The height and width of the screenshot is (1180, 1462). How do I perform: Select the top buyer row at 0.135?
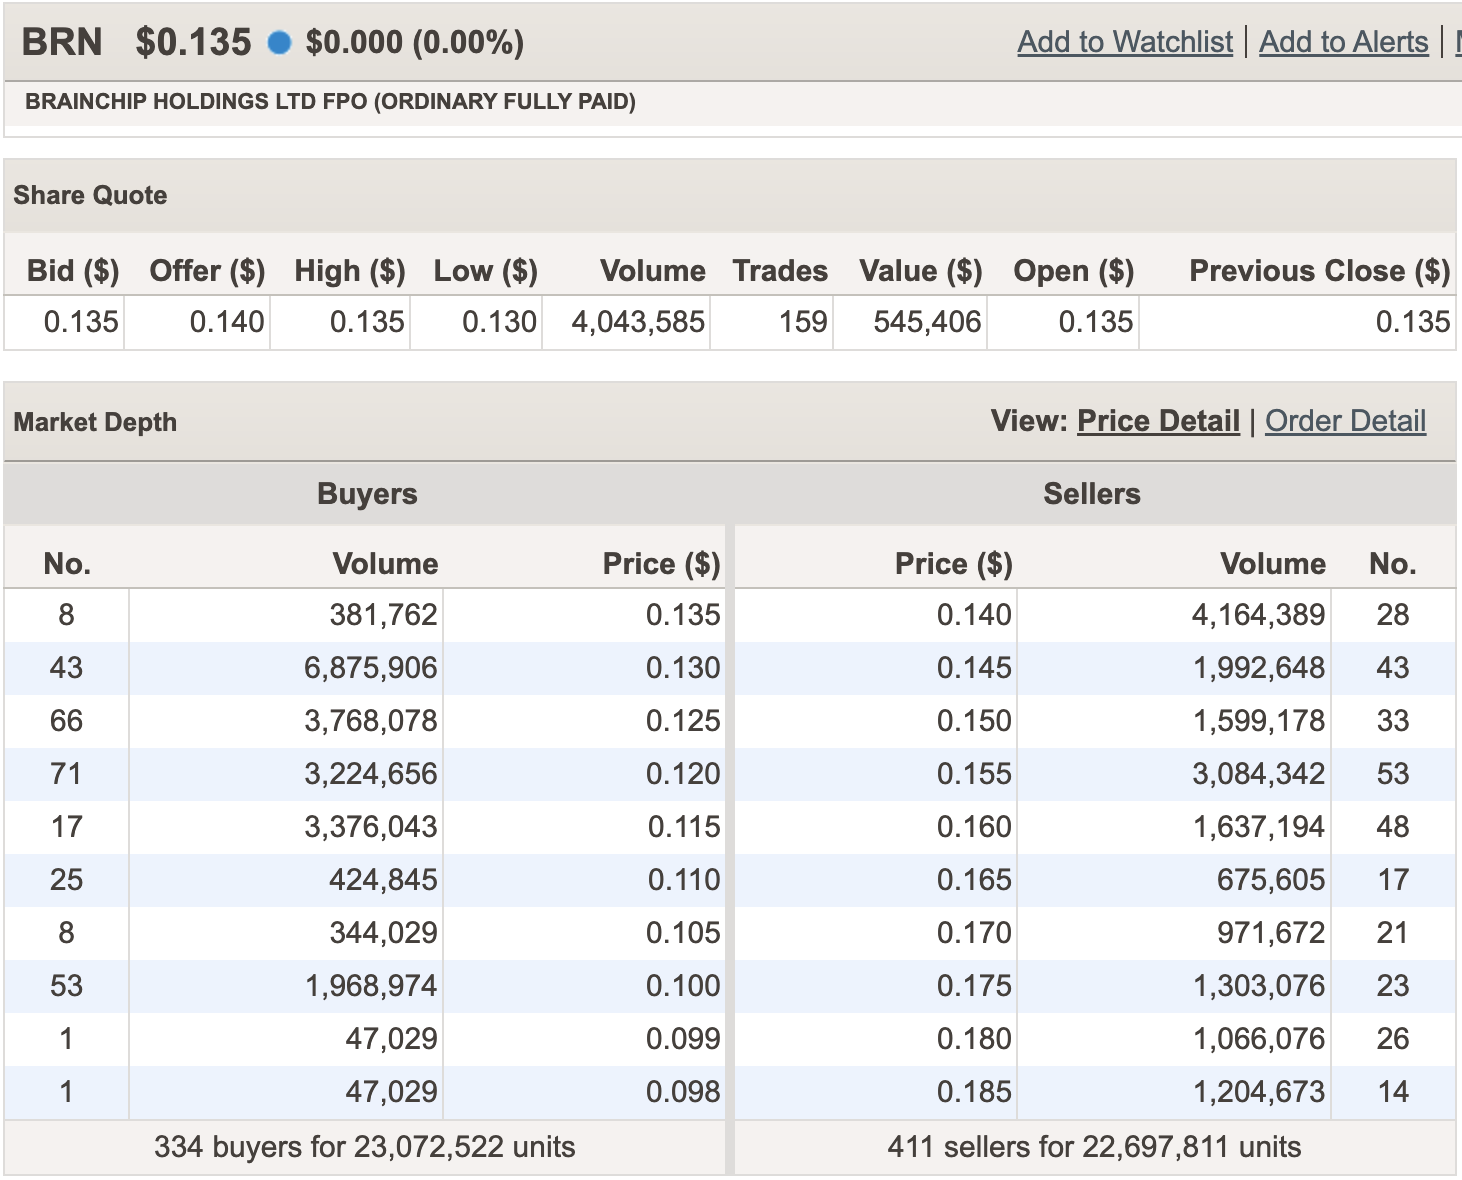[367, 614]
